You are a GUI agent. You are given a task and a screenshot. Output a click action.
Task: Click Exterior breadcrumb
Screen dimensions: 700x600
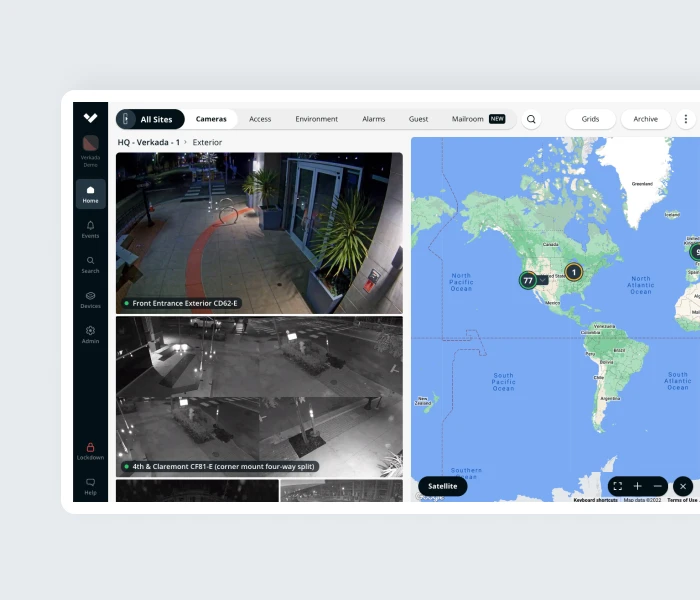207,142
